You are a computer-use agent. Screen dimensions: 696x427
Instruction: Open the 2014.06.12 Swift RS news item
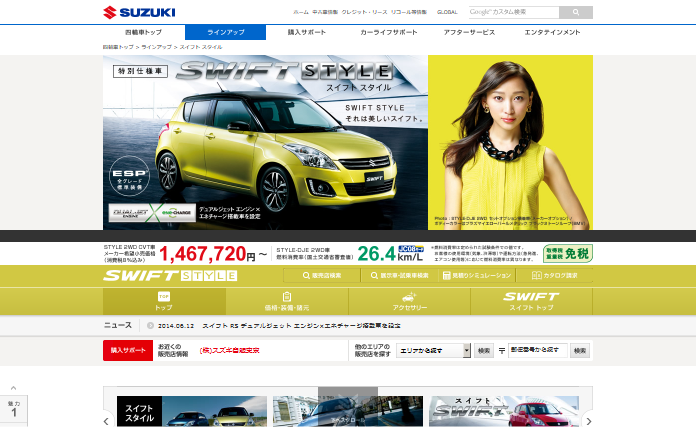[x=279, y=326]
